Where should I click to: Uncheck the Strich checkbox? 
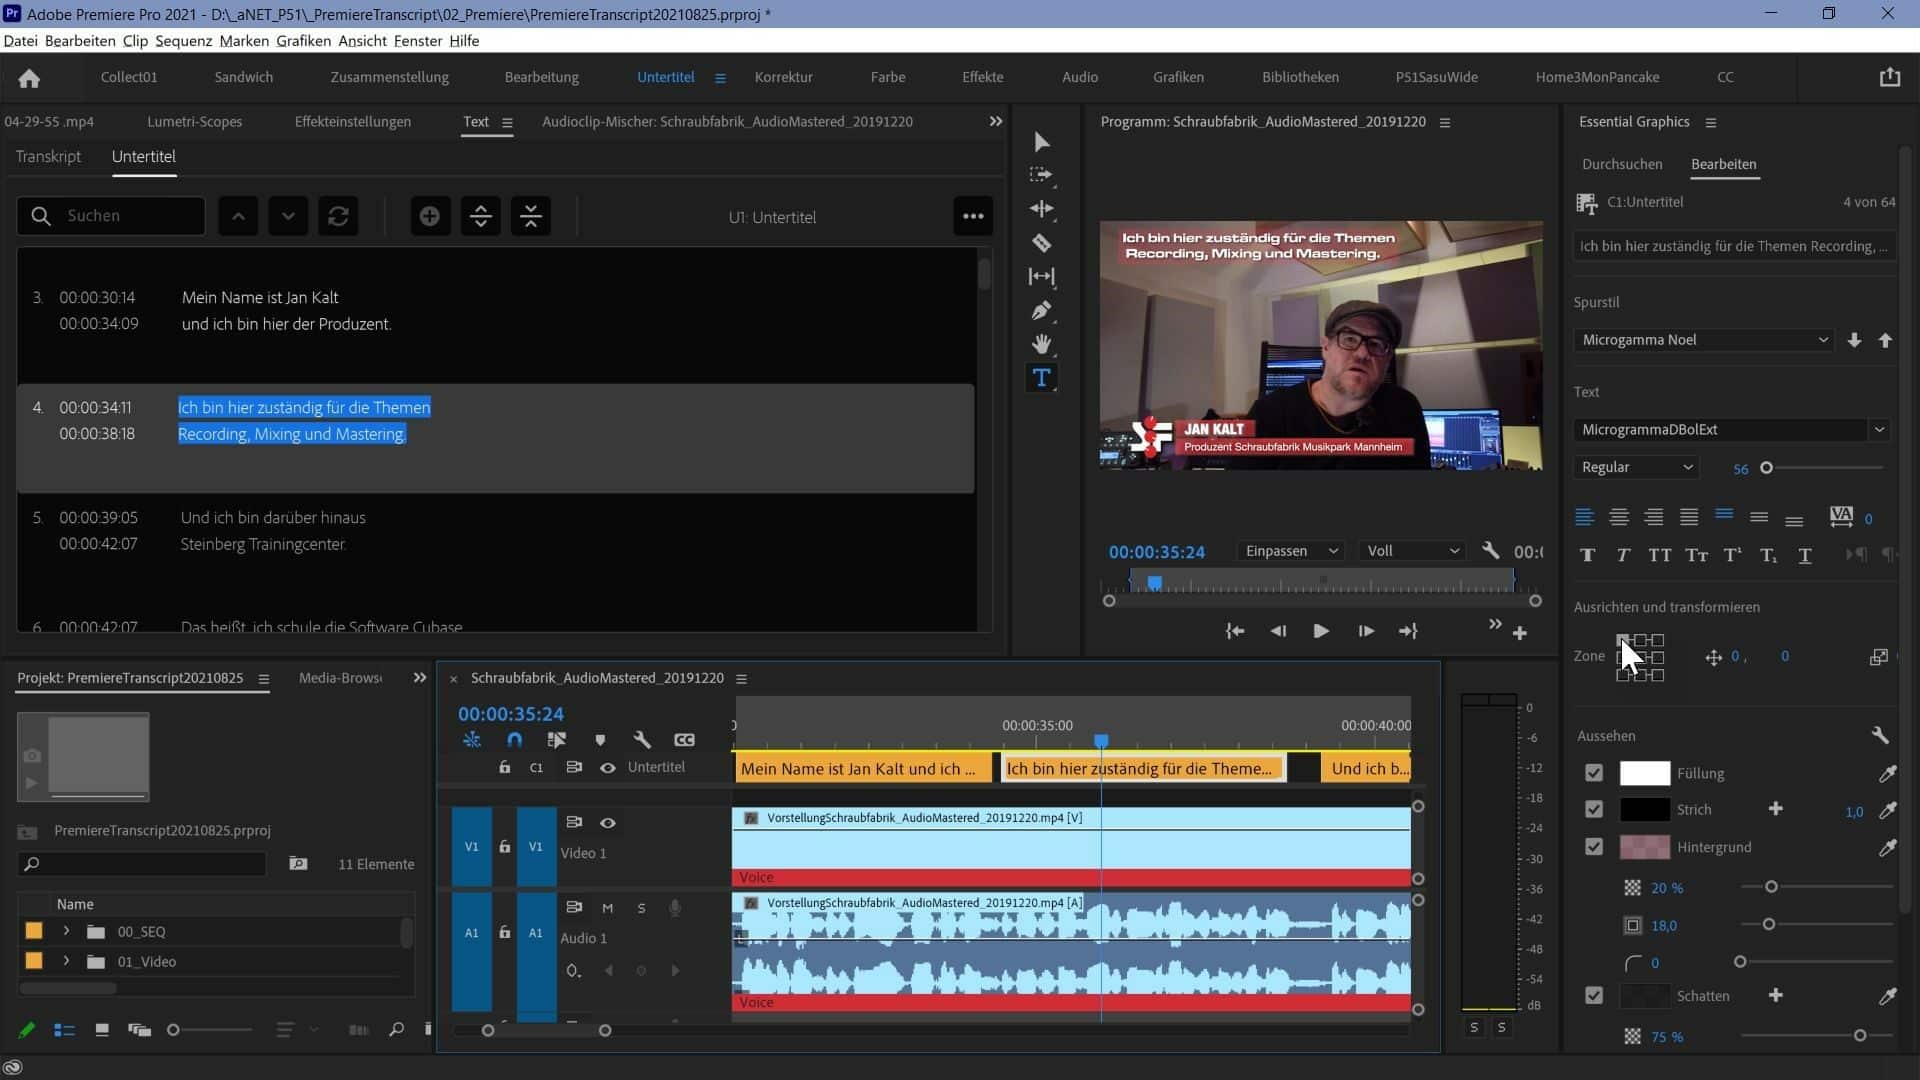tap(1595, 809)
